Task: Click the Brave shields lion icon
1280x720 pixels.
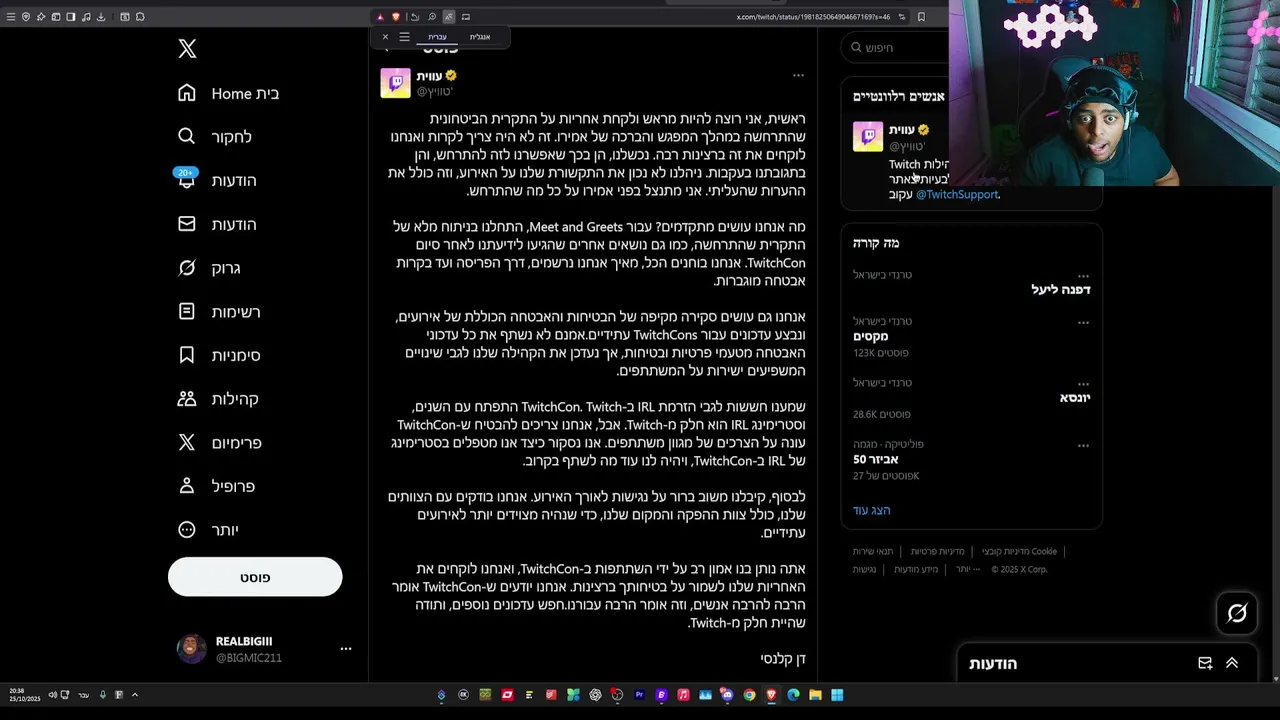Action: [x=396, y=17]
